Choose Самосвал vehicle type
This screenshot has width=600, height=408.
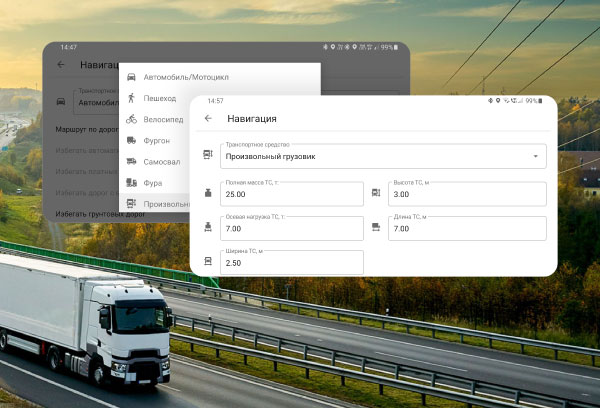(x=165, y=162)
